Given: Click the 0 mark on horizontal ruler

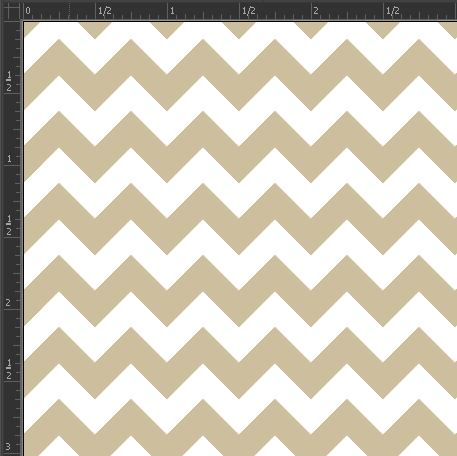Looking at the screenshot, I should coord(28,11).
